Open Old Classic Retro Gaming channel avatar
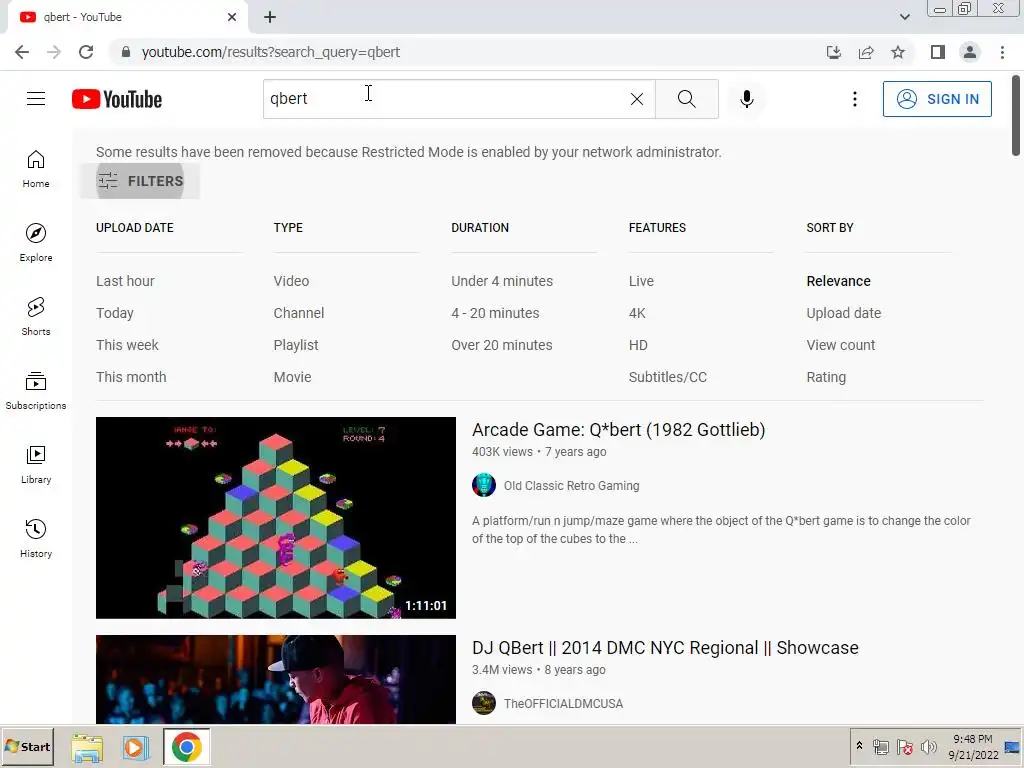This screenshot has width=1024, height=768. pyautogui.click(x=484, y=485)
